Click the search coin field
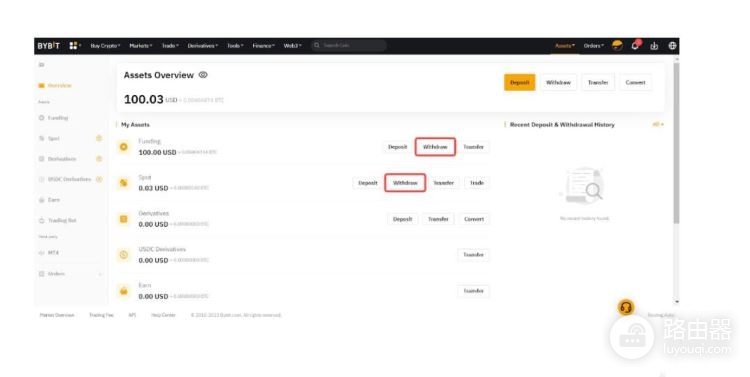 [x=349, y=45]
